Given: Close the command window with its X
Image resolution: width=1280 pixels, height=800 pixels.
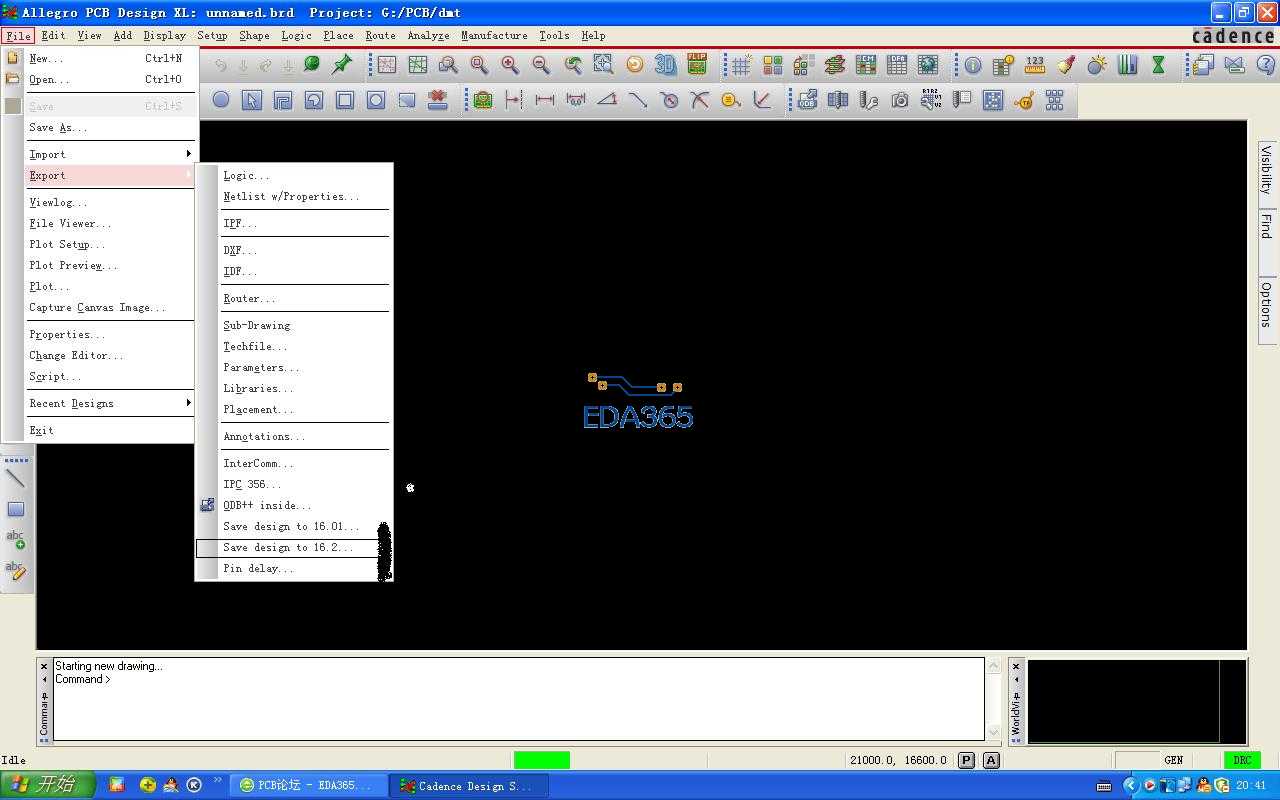Looking at the screenshot, I should tap(44, 666).
